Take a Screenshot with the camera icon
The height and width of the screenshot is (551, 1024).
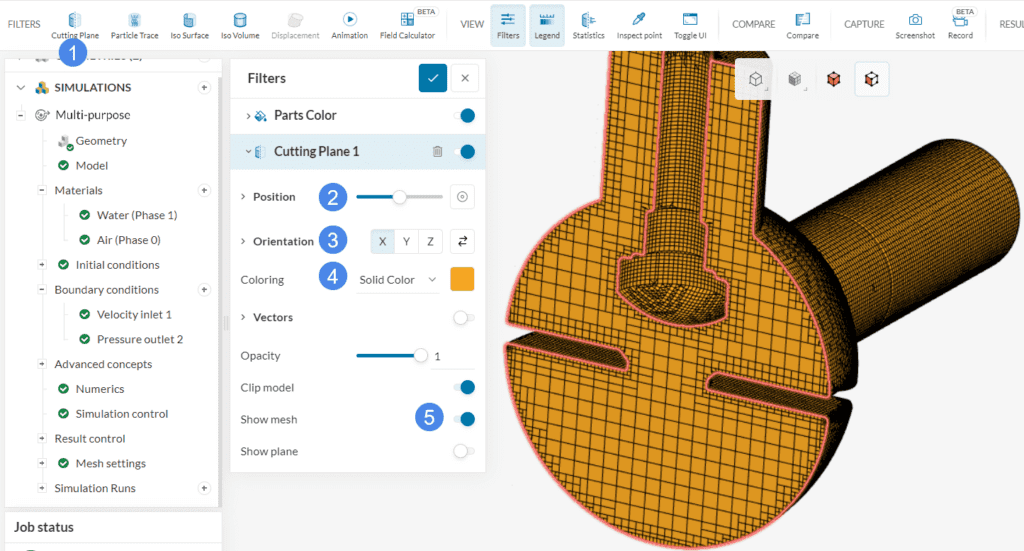tap(915, 25)
